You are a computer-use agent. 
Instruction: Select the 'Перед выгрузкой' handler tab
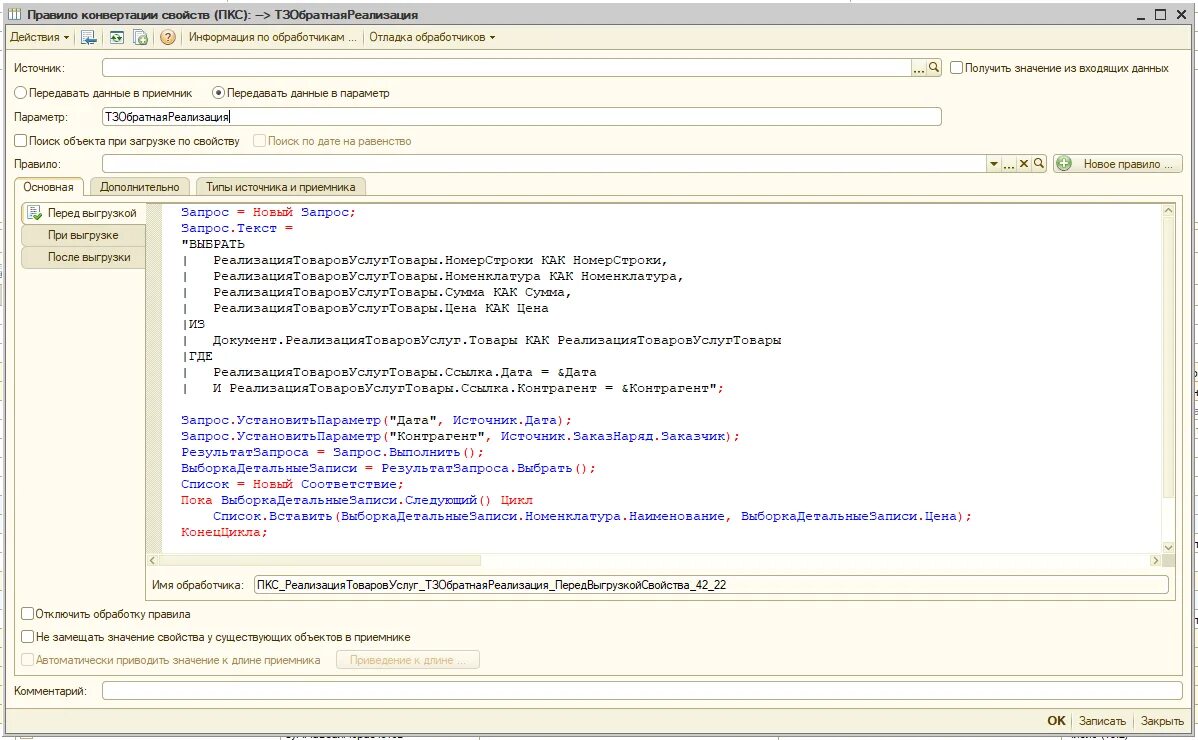click(83, 213)
